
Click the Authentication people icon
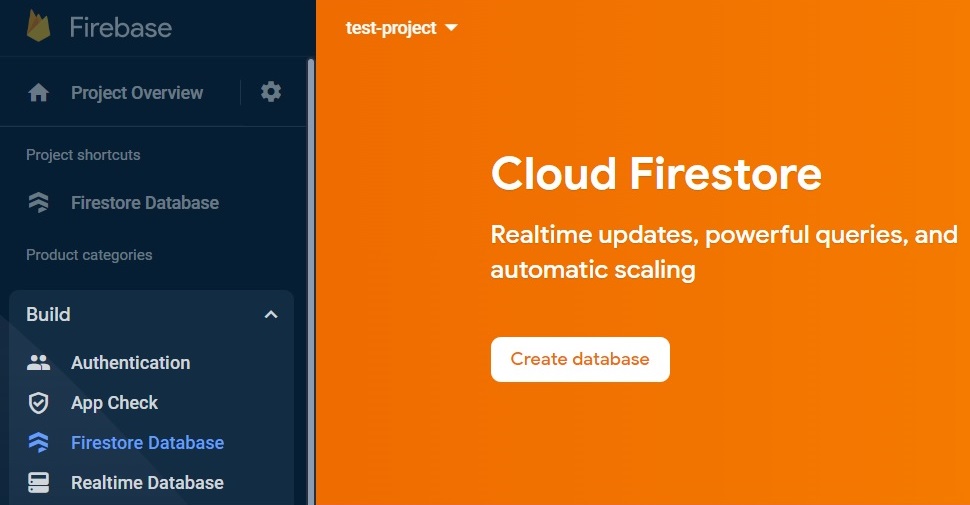click(x=38, y=363)
